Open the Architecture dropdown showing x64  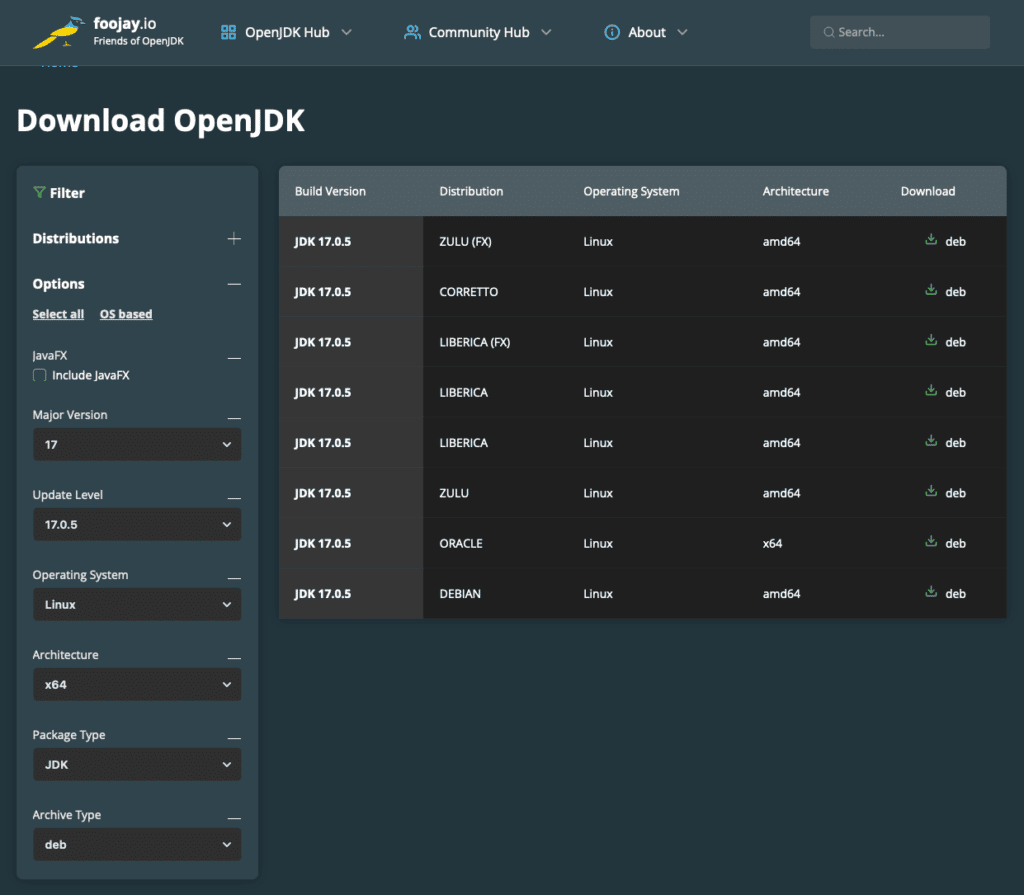[x=137, y=685]
